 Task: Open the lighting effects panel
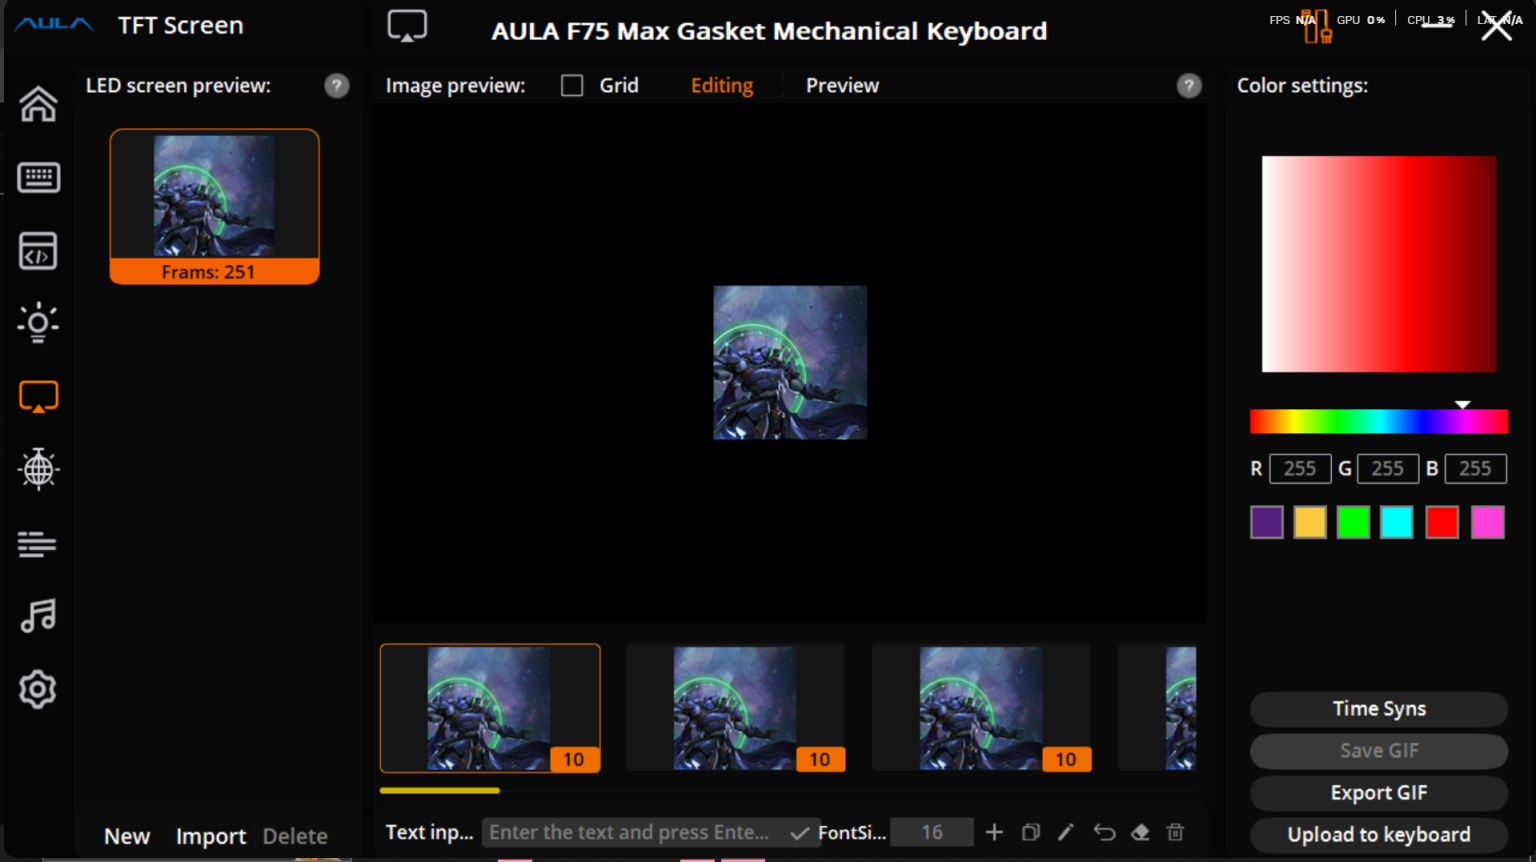38,322
